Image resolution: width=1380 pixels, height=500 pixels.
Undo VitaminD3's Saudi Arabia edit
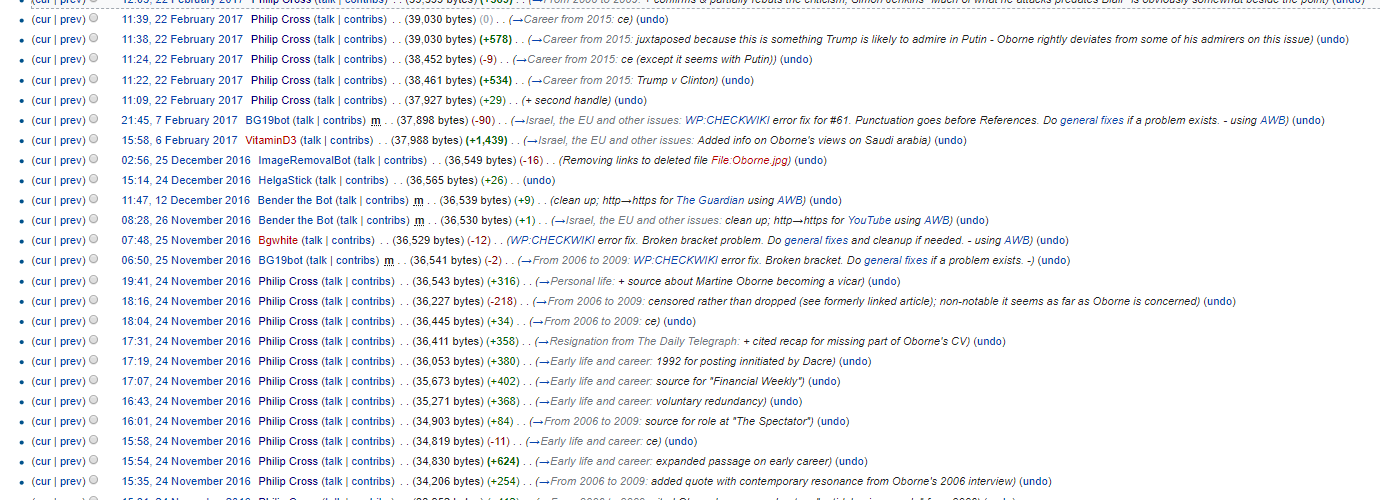(x=950, y=141)
